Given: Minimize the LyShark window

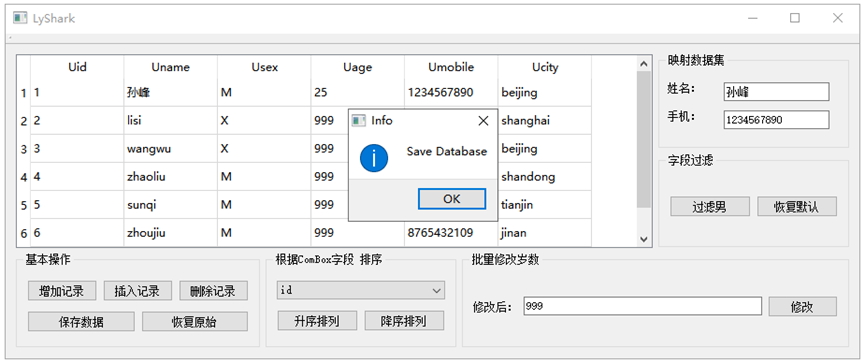Looking at the screenshot, I should click(752, 18).
